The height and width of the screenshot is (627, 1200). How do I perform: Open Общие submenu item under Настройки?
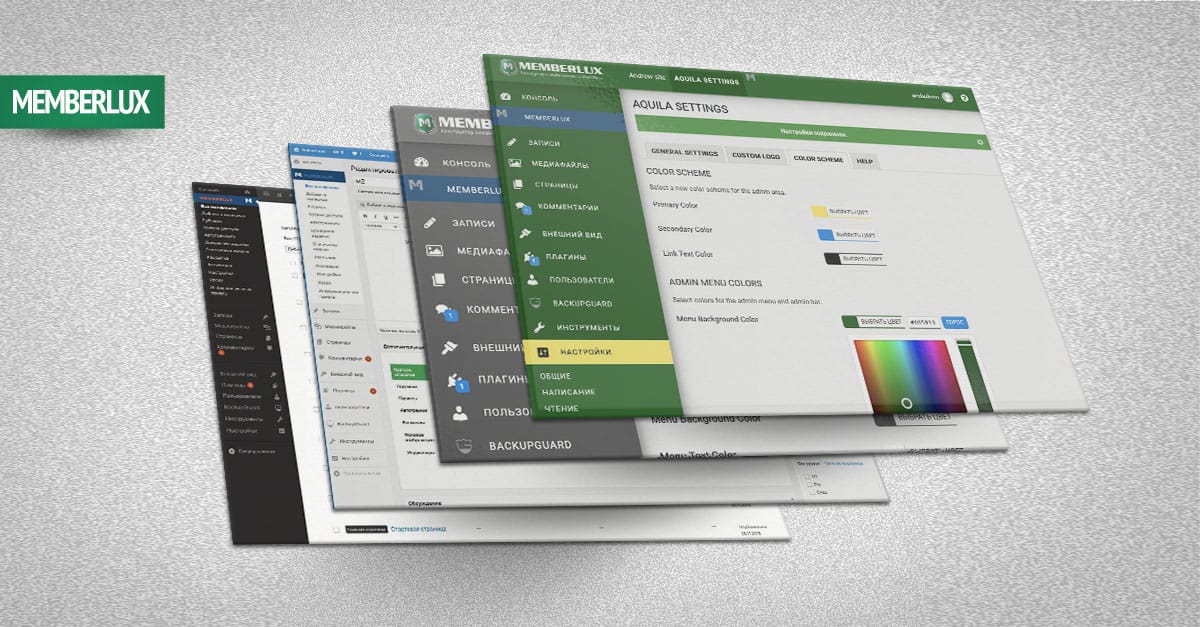click(555, 376)
